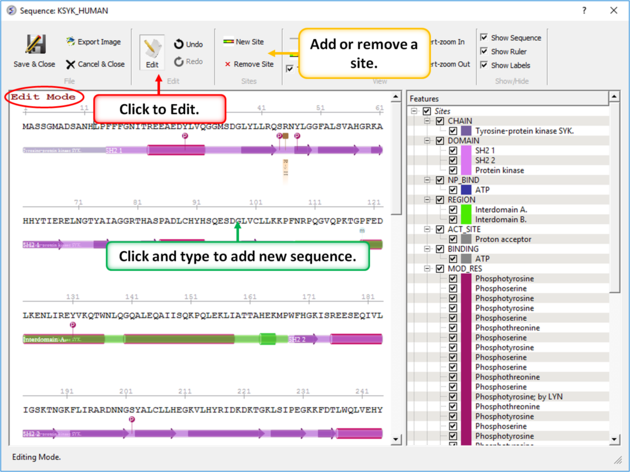Click the SH2 1 pink color swatch
630x472 pixels.
click(x=466, y=151)
